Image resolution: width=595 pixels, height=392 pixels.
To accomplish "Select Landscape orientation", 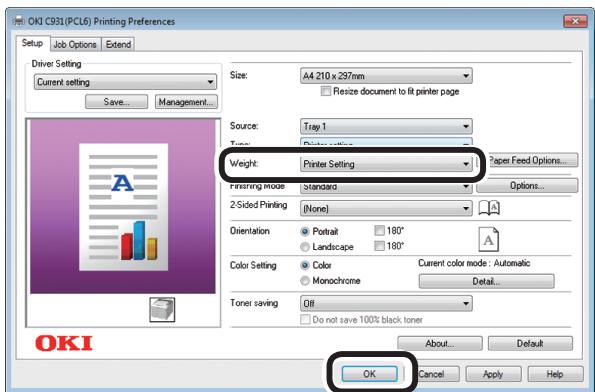I will [305, 247].
